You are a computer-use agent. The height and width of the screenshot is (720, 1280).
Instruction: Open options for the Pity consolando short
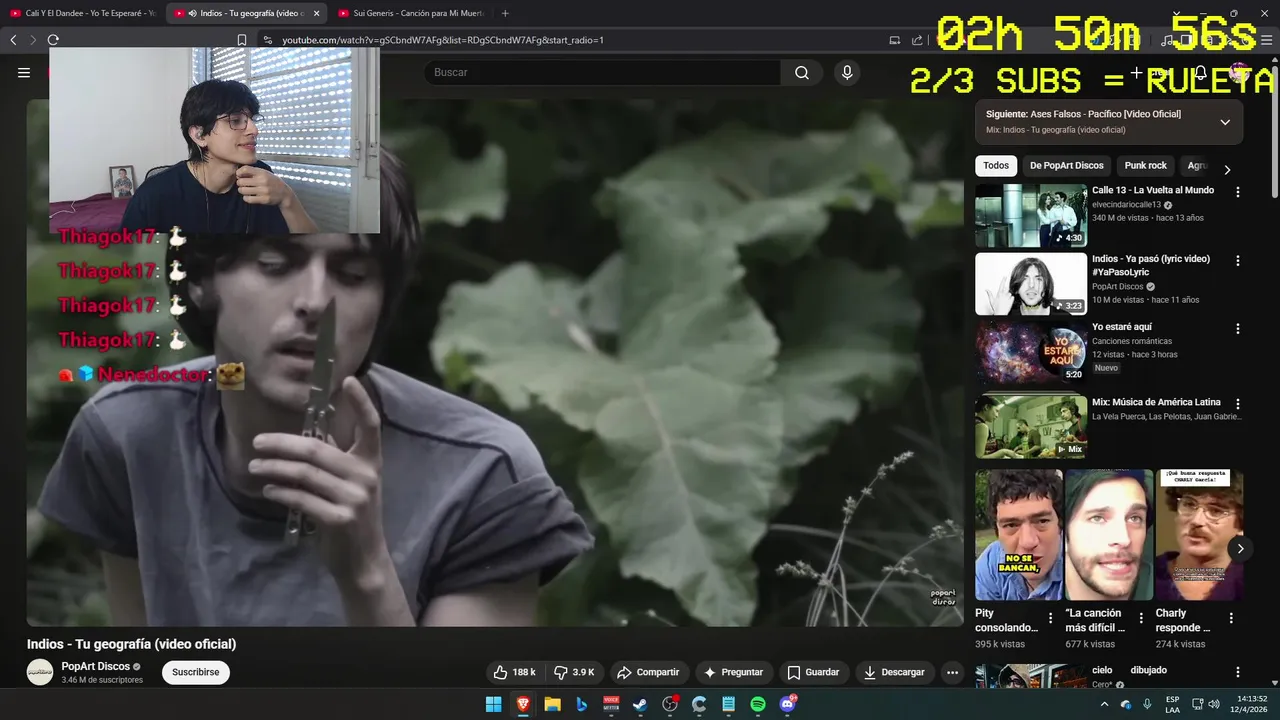click(1050, 618)
